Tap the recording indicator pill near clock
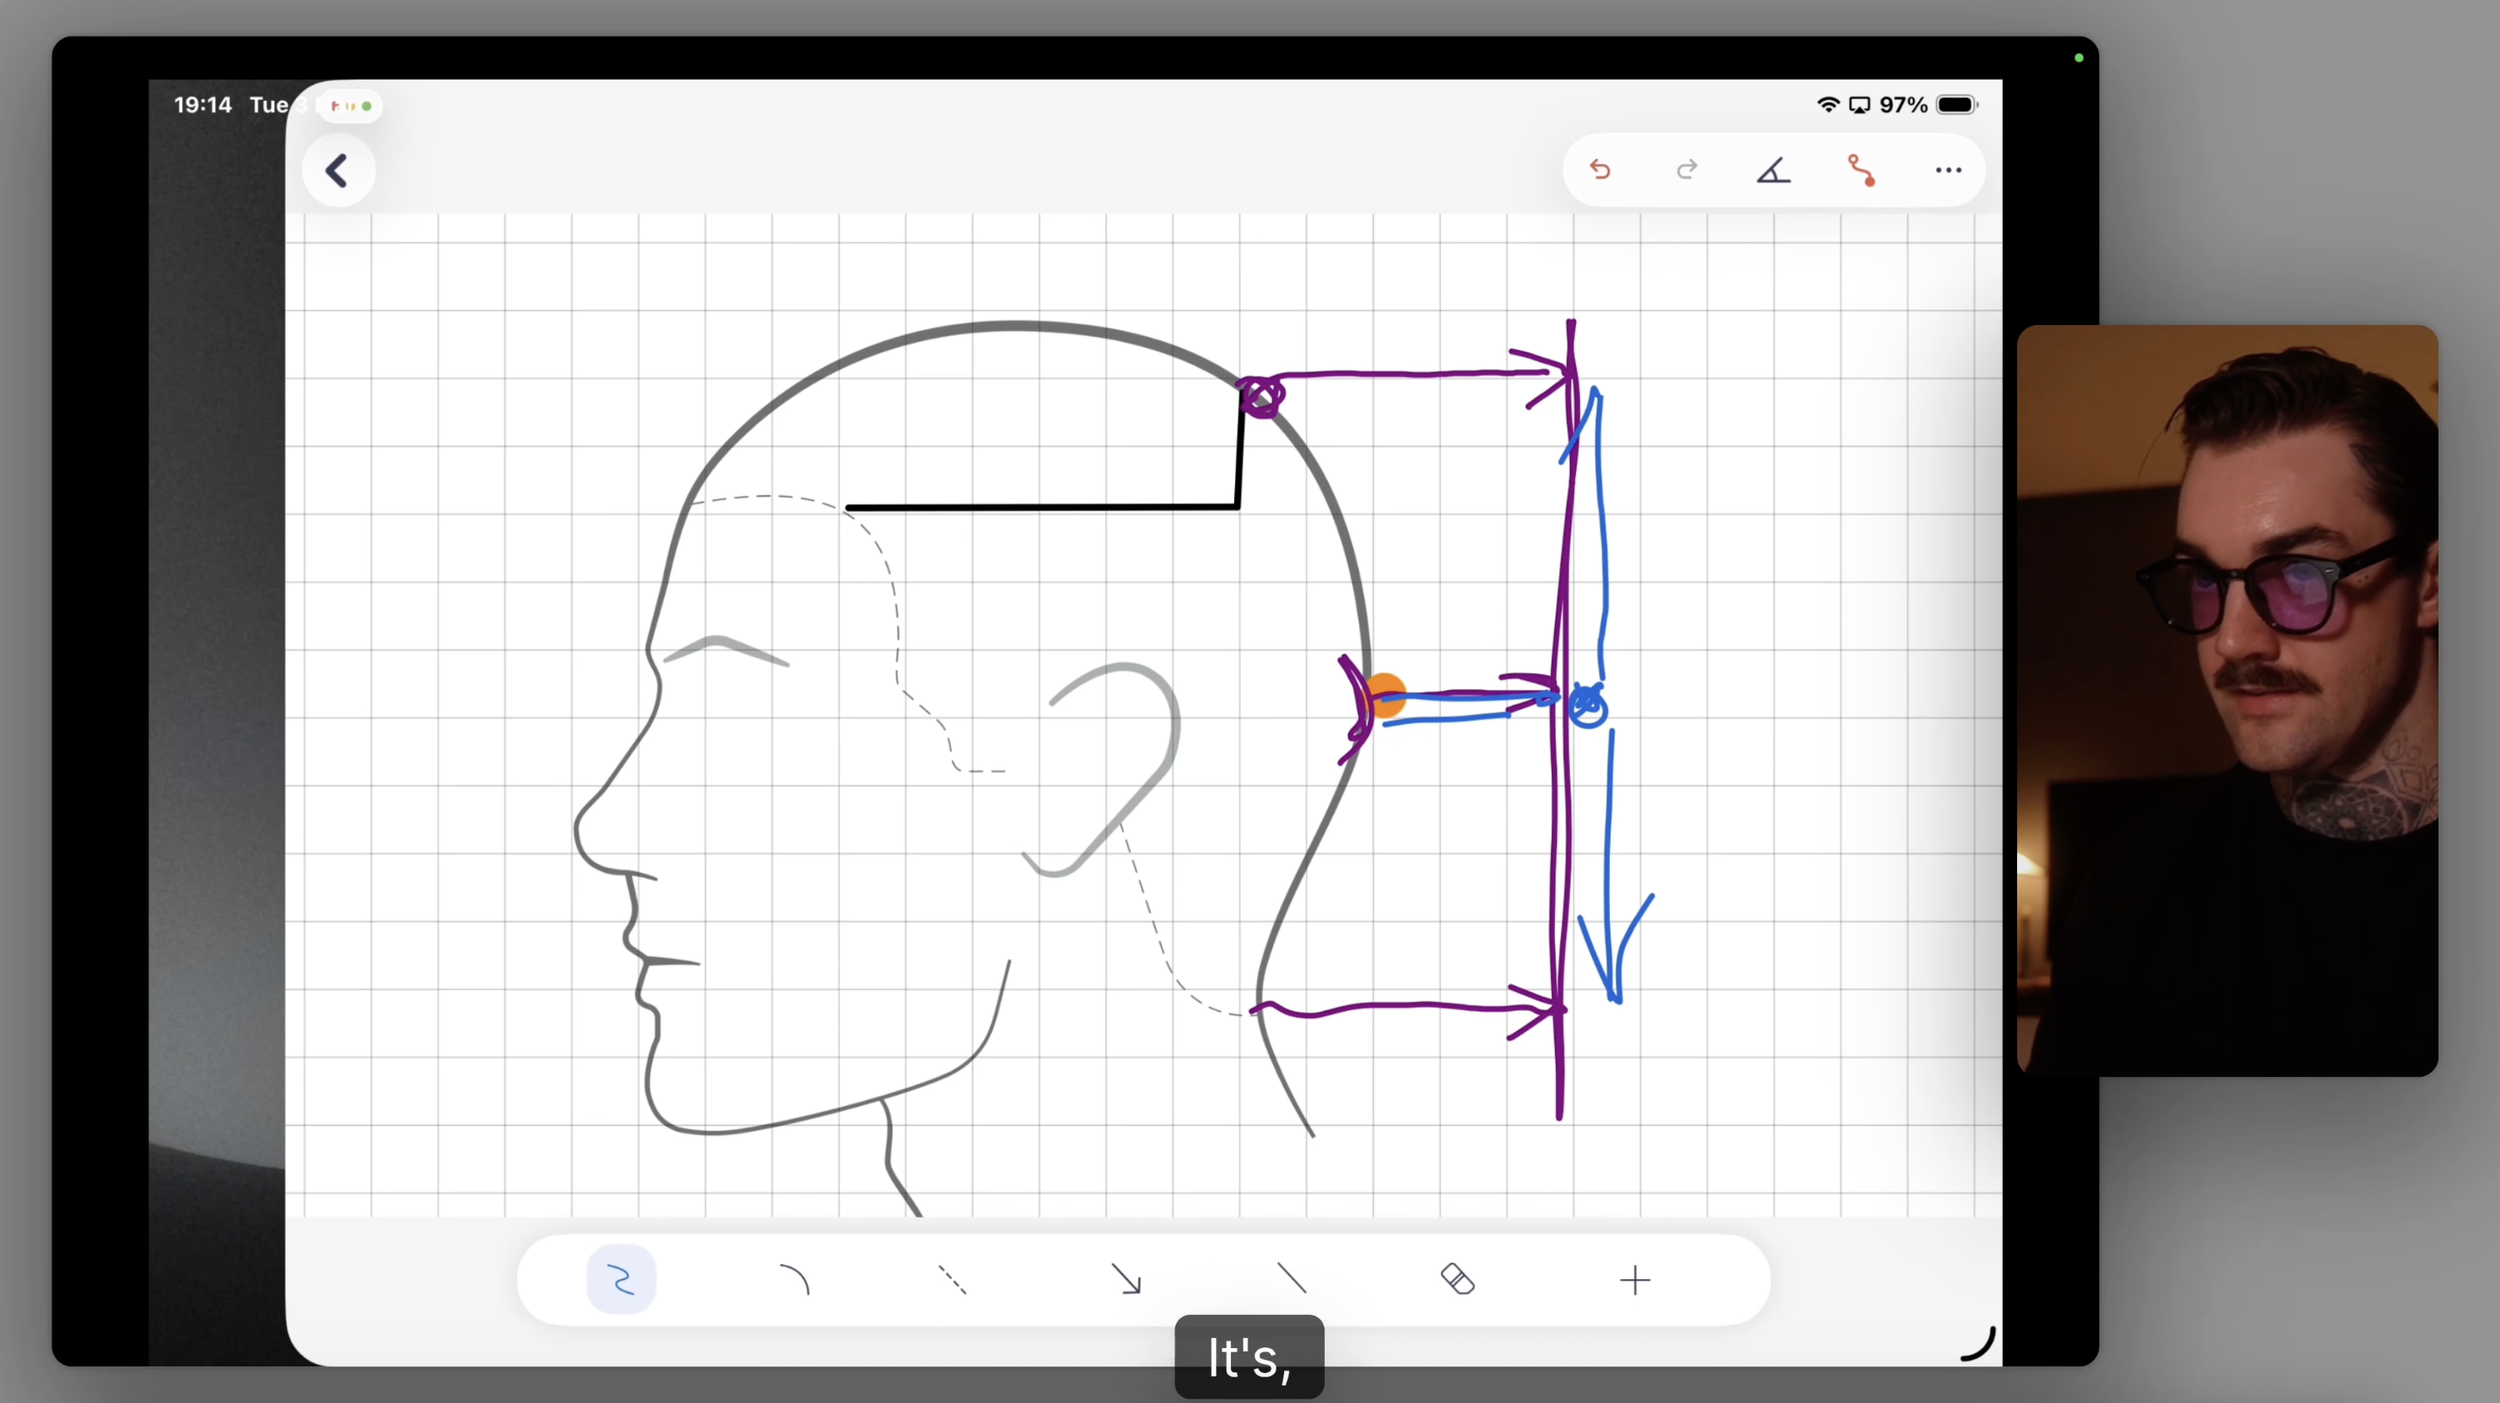The height and width of the screenshot is (1403, 2500). (x=351, y=106)
